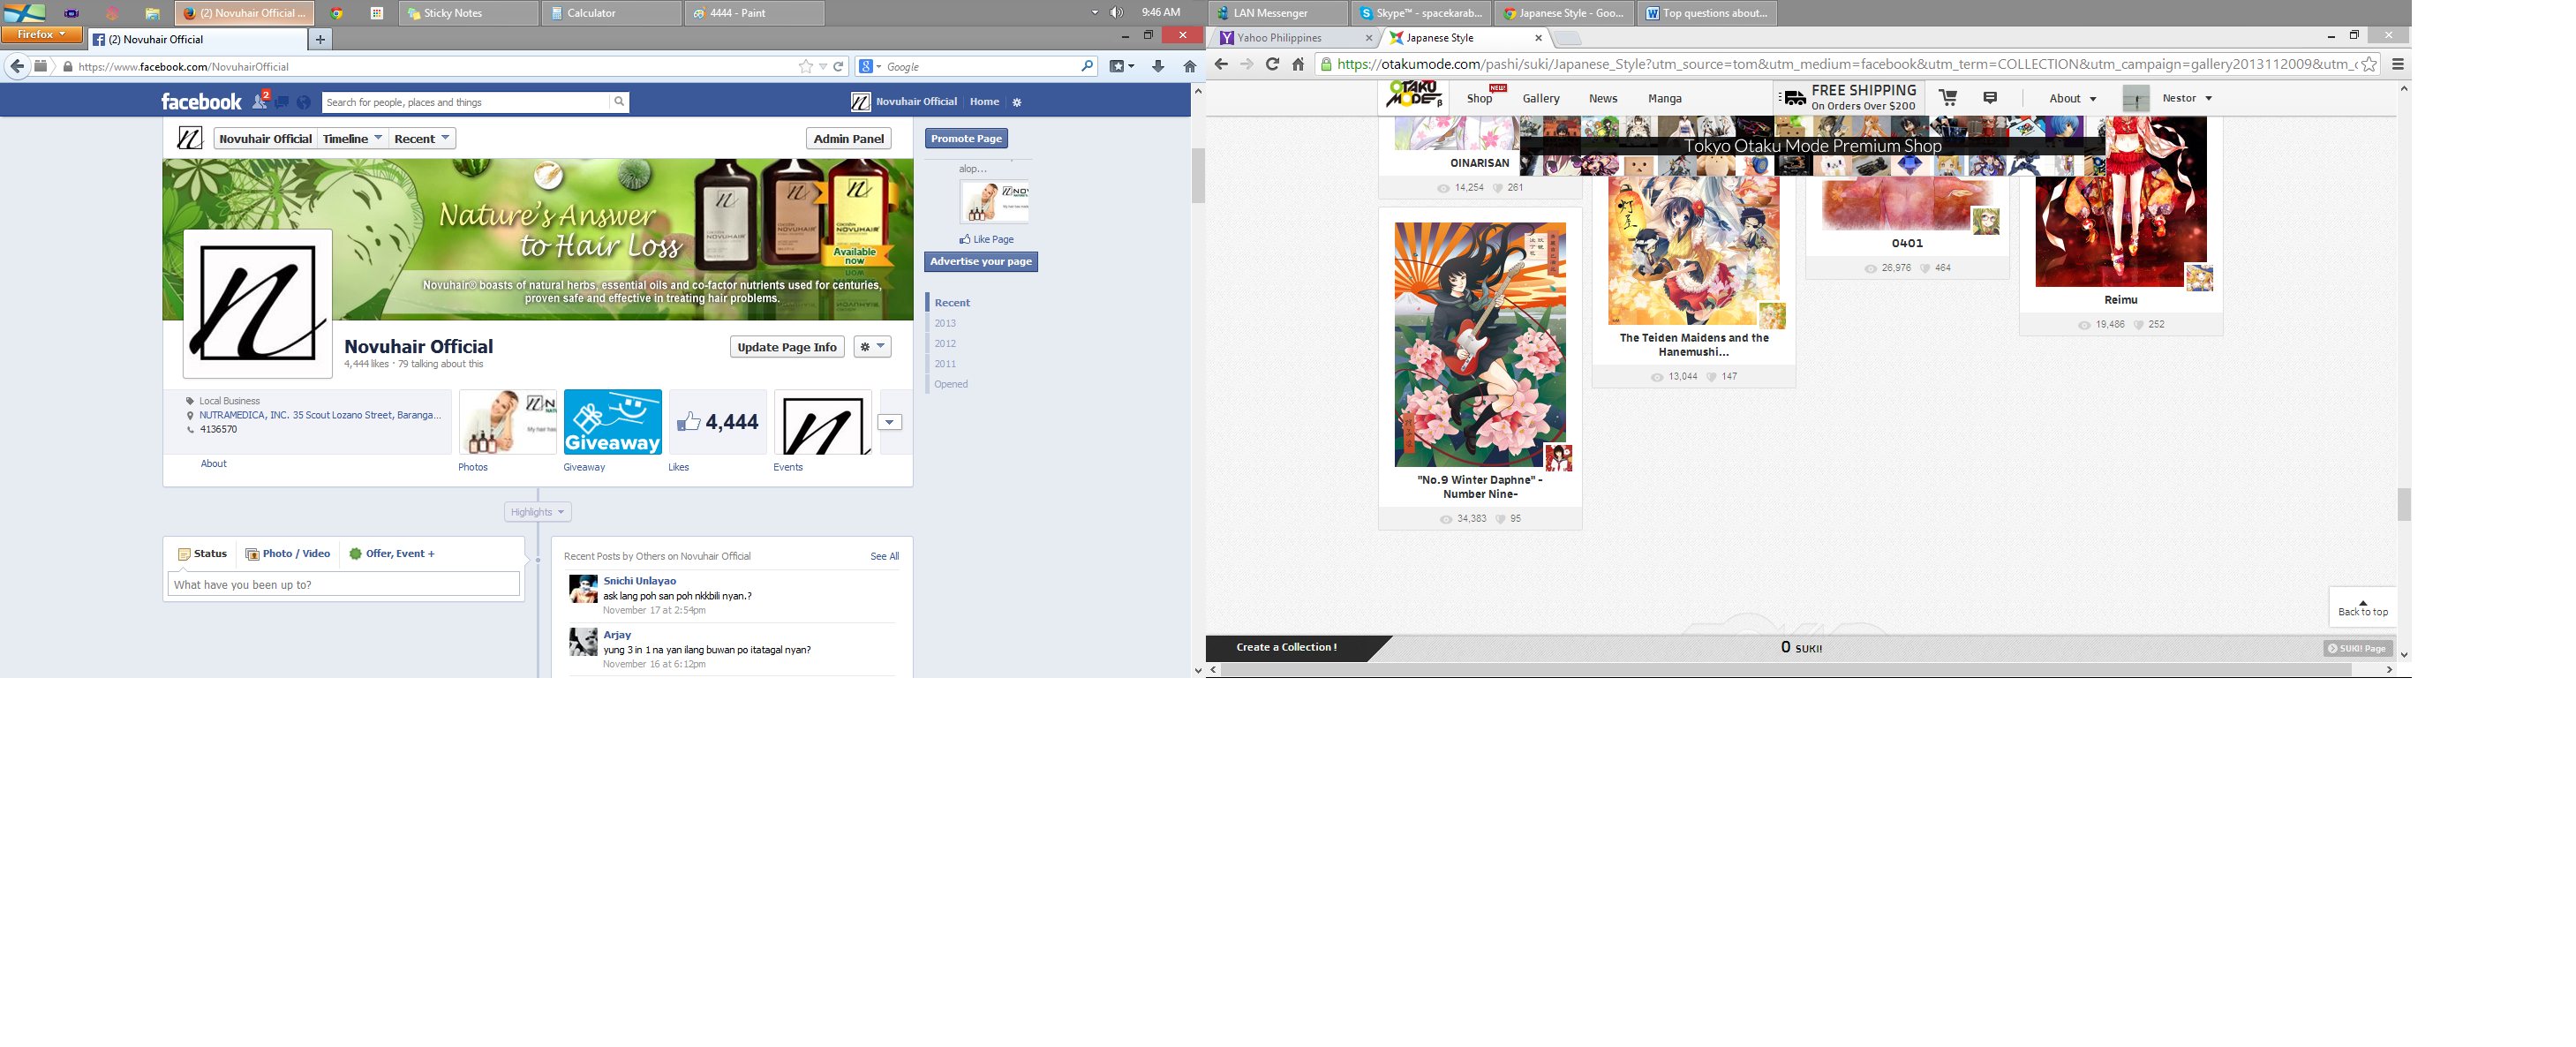Viewport: 2576px width, 1047px height.
Task: Click the Facebook logo
Action: tap(201, 101)
